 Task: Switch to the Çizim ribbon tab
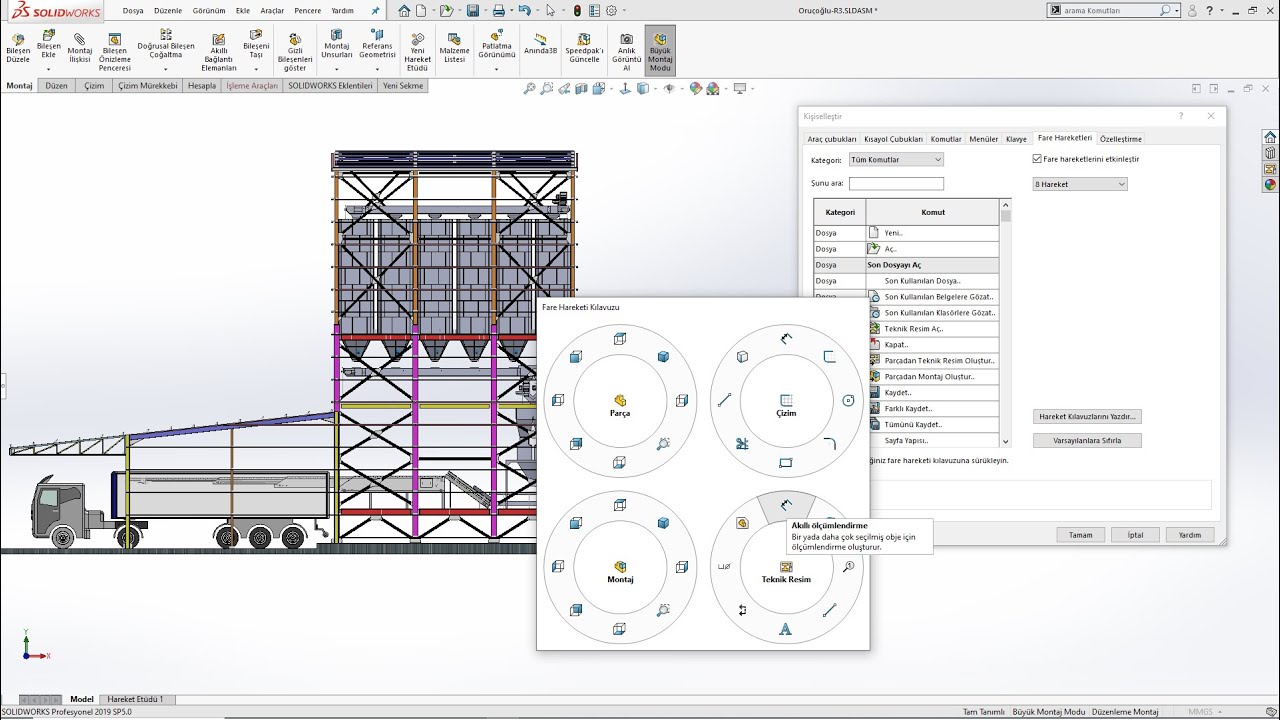94,86
